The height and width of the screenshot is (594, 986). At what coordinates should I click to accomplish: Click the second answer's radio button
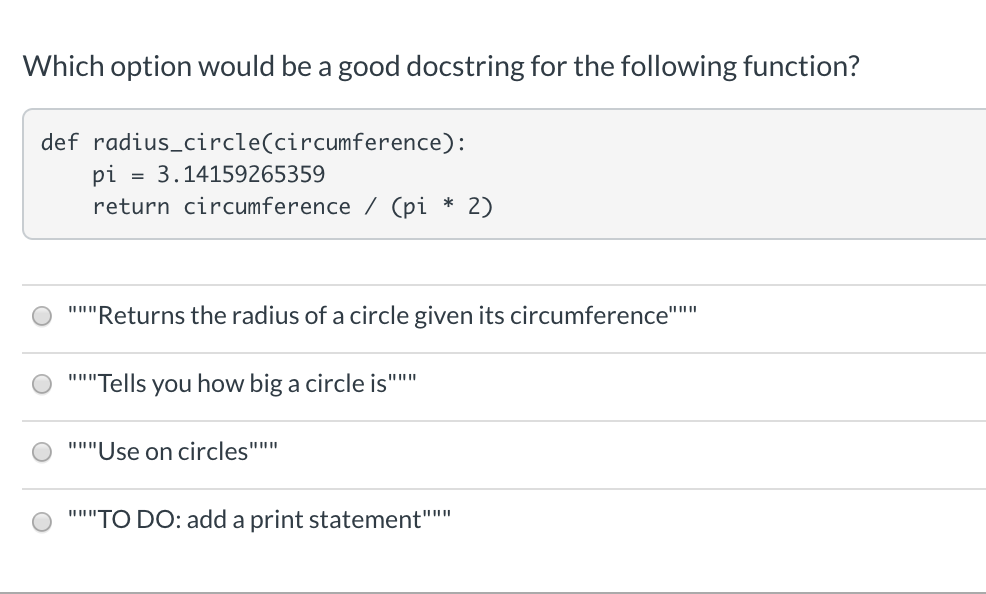pyautogui.click(x=42, y=383)
